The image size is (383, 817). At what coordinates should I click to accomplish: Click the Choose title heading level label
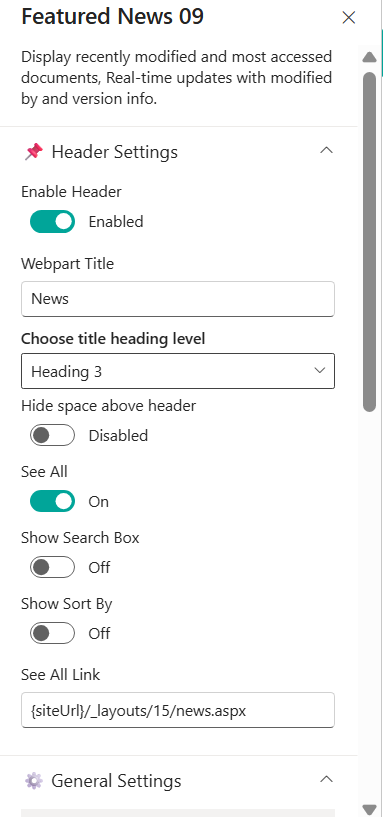point(113,339)
